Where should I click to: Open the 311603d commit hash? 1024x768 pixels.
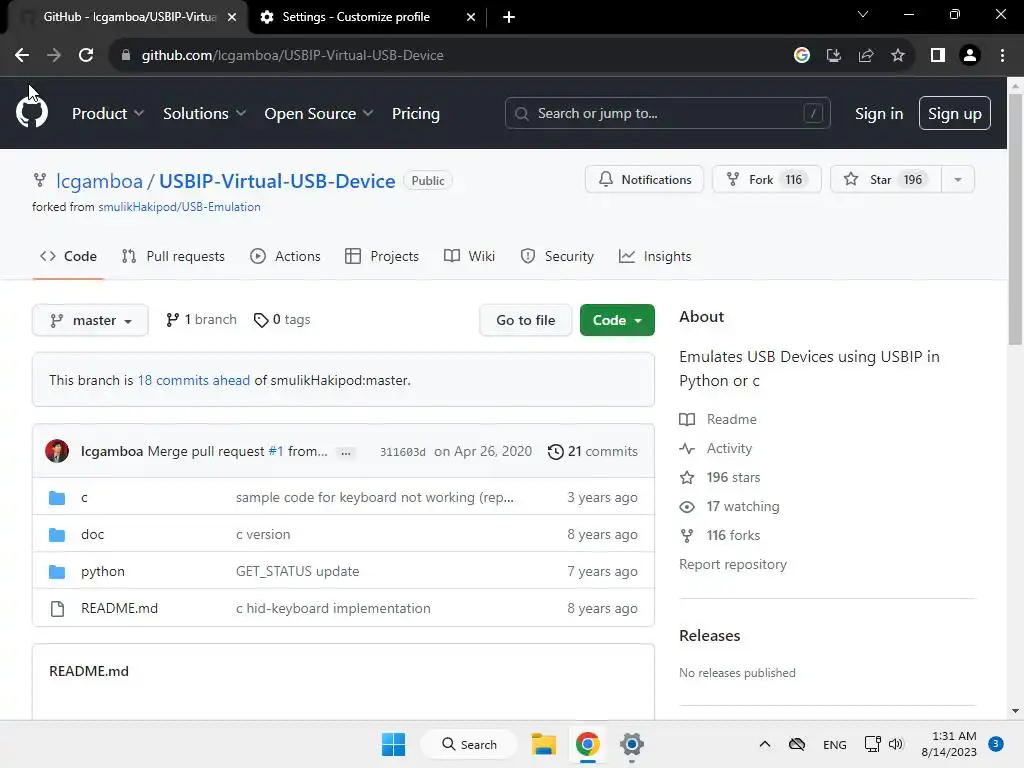402,452
